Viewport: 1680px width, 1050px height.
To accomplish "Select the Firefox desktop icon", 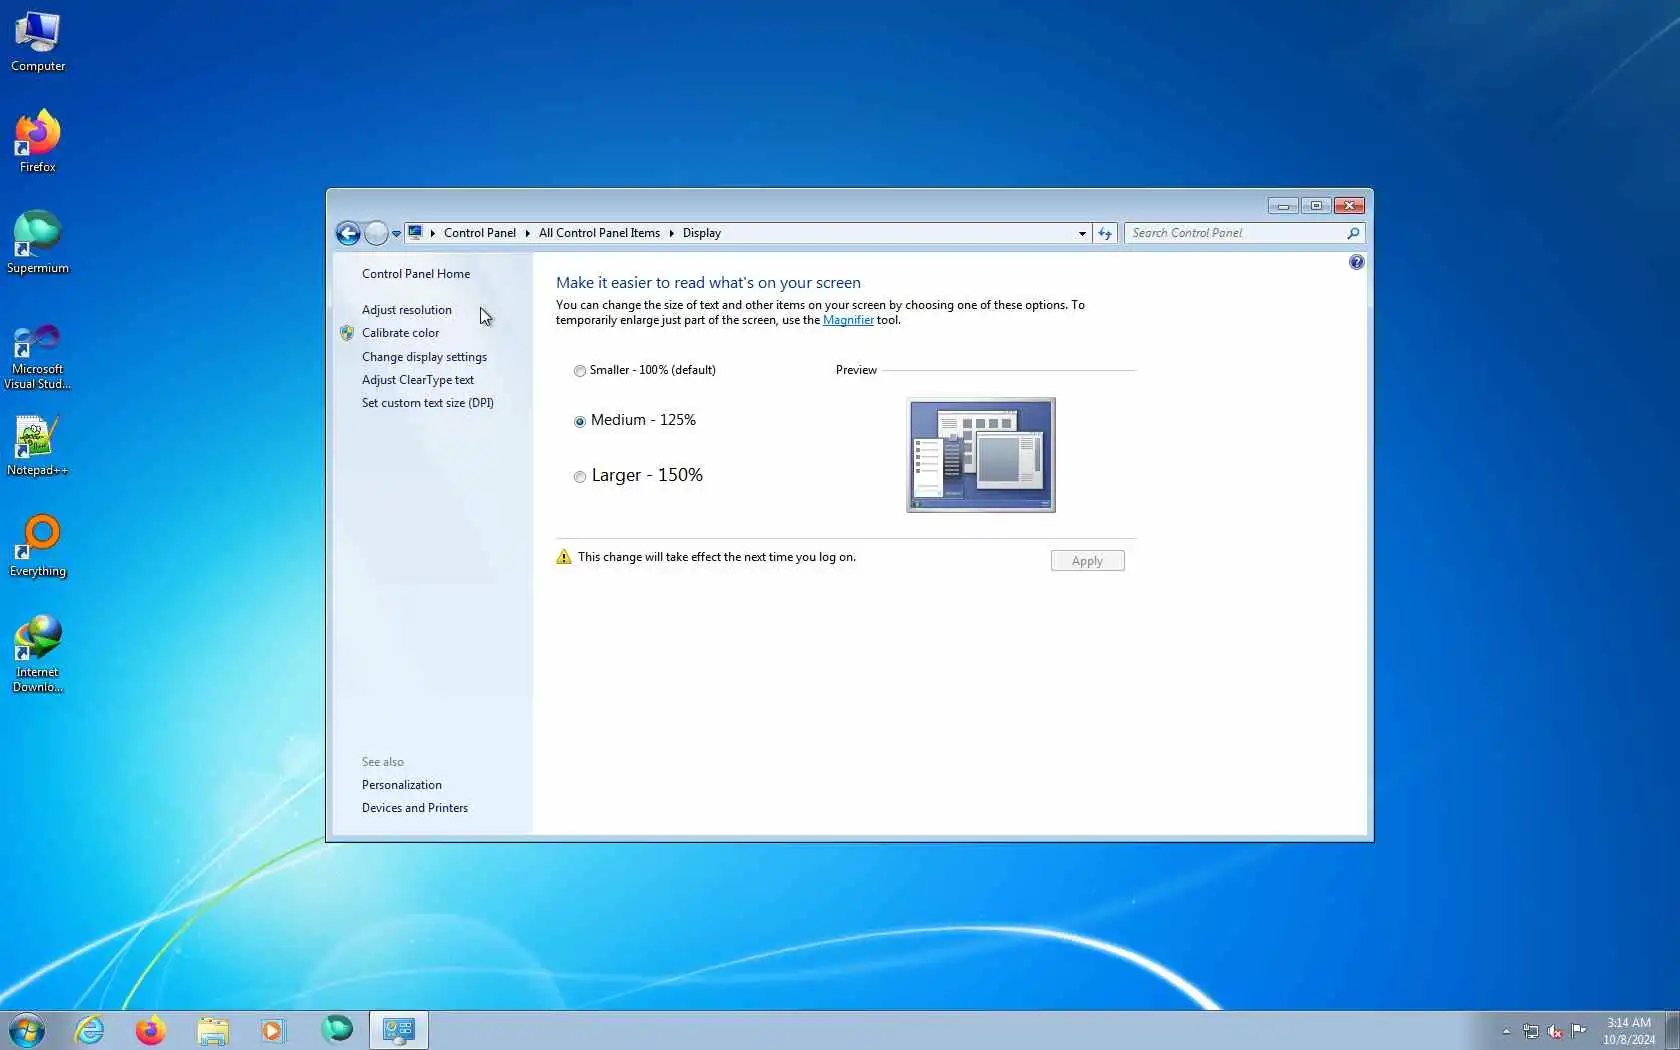I will [38, 142].
